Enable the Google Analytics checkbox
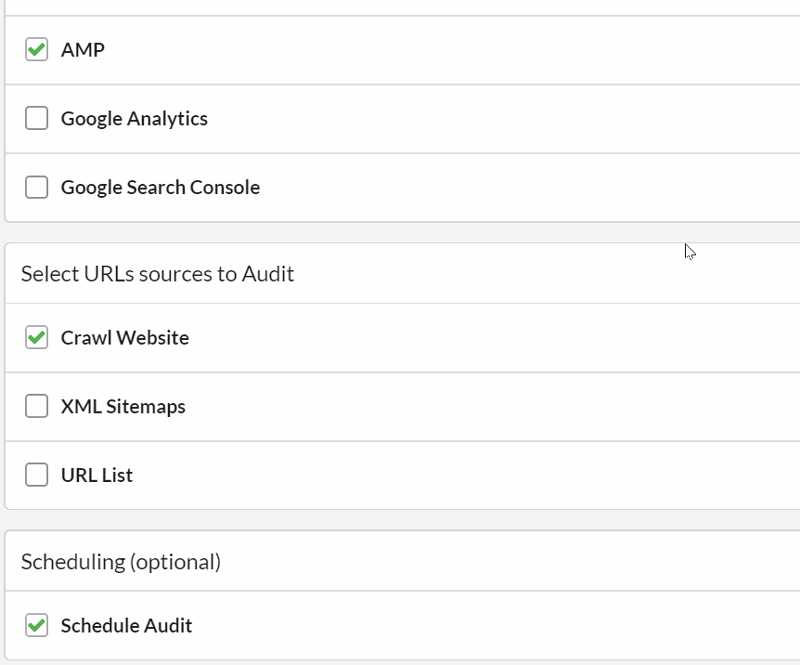The height and width of the screenshot is (665, 800). point(36,118)
